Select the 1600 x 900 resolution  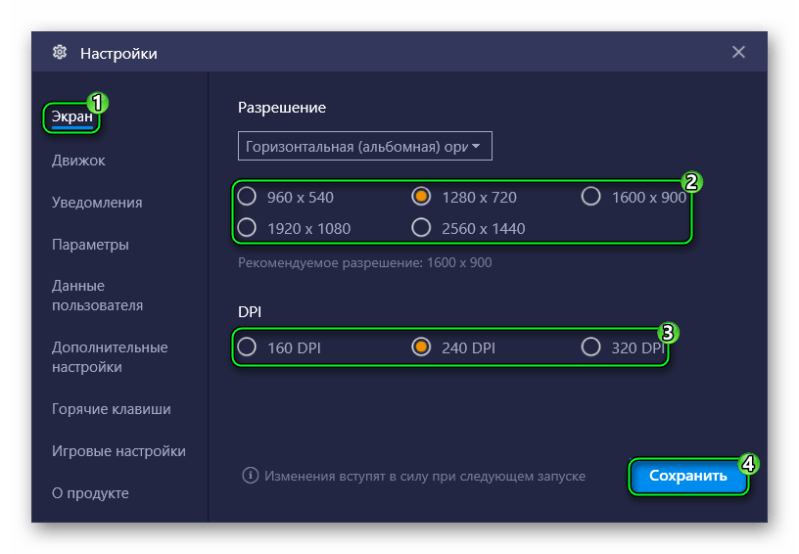click(634, 197)
